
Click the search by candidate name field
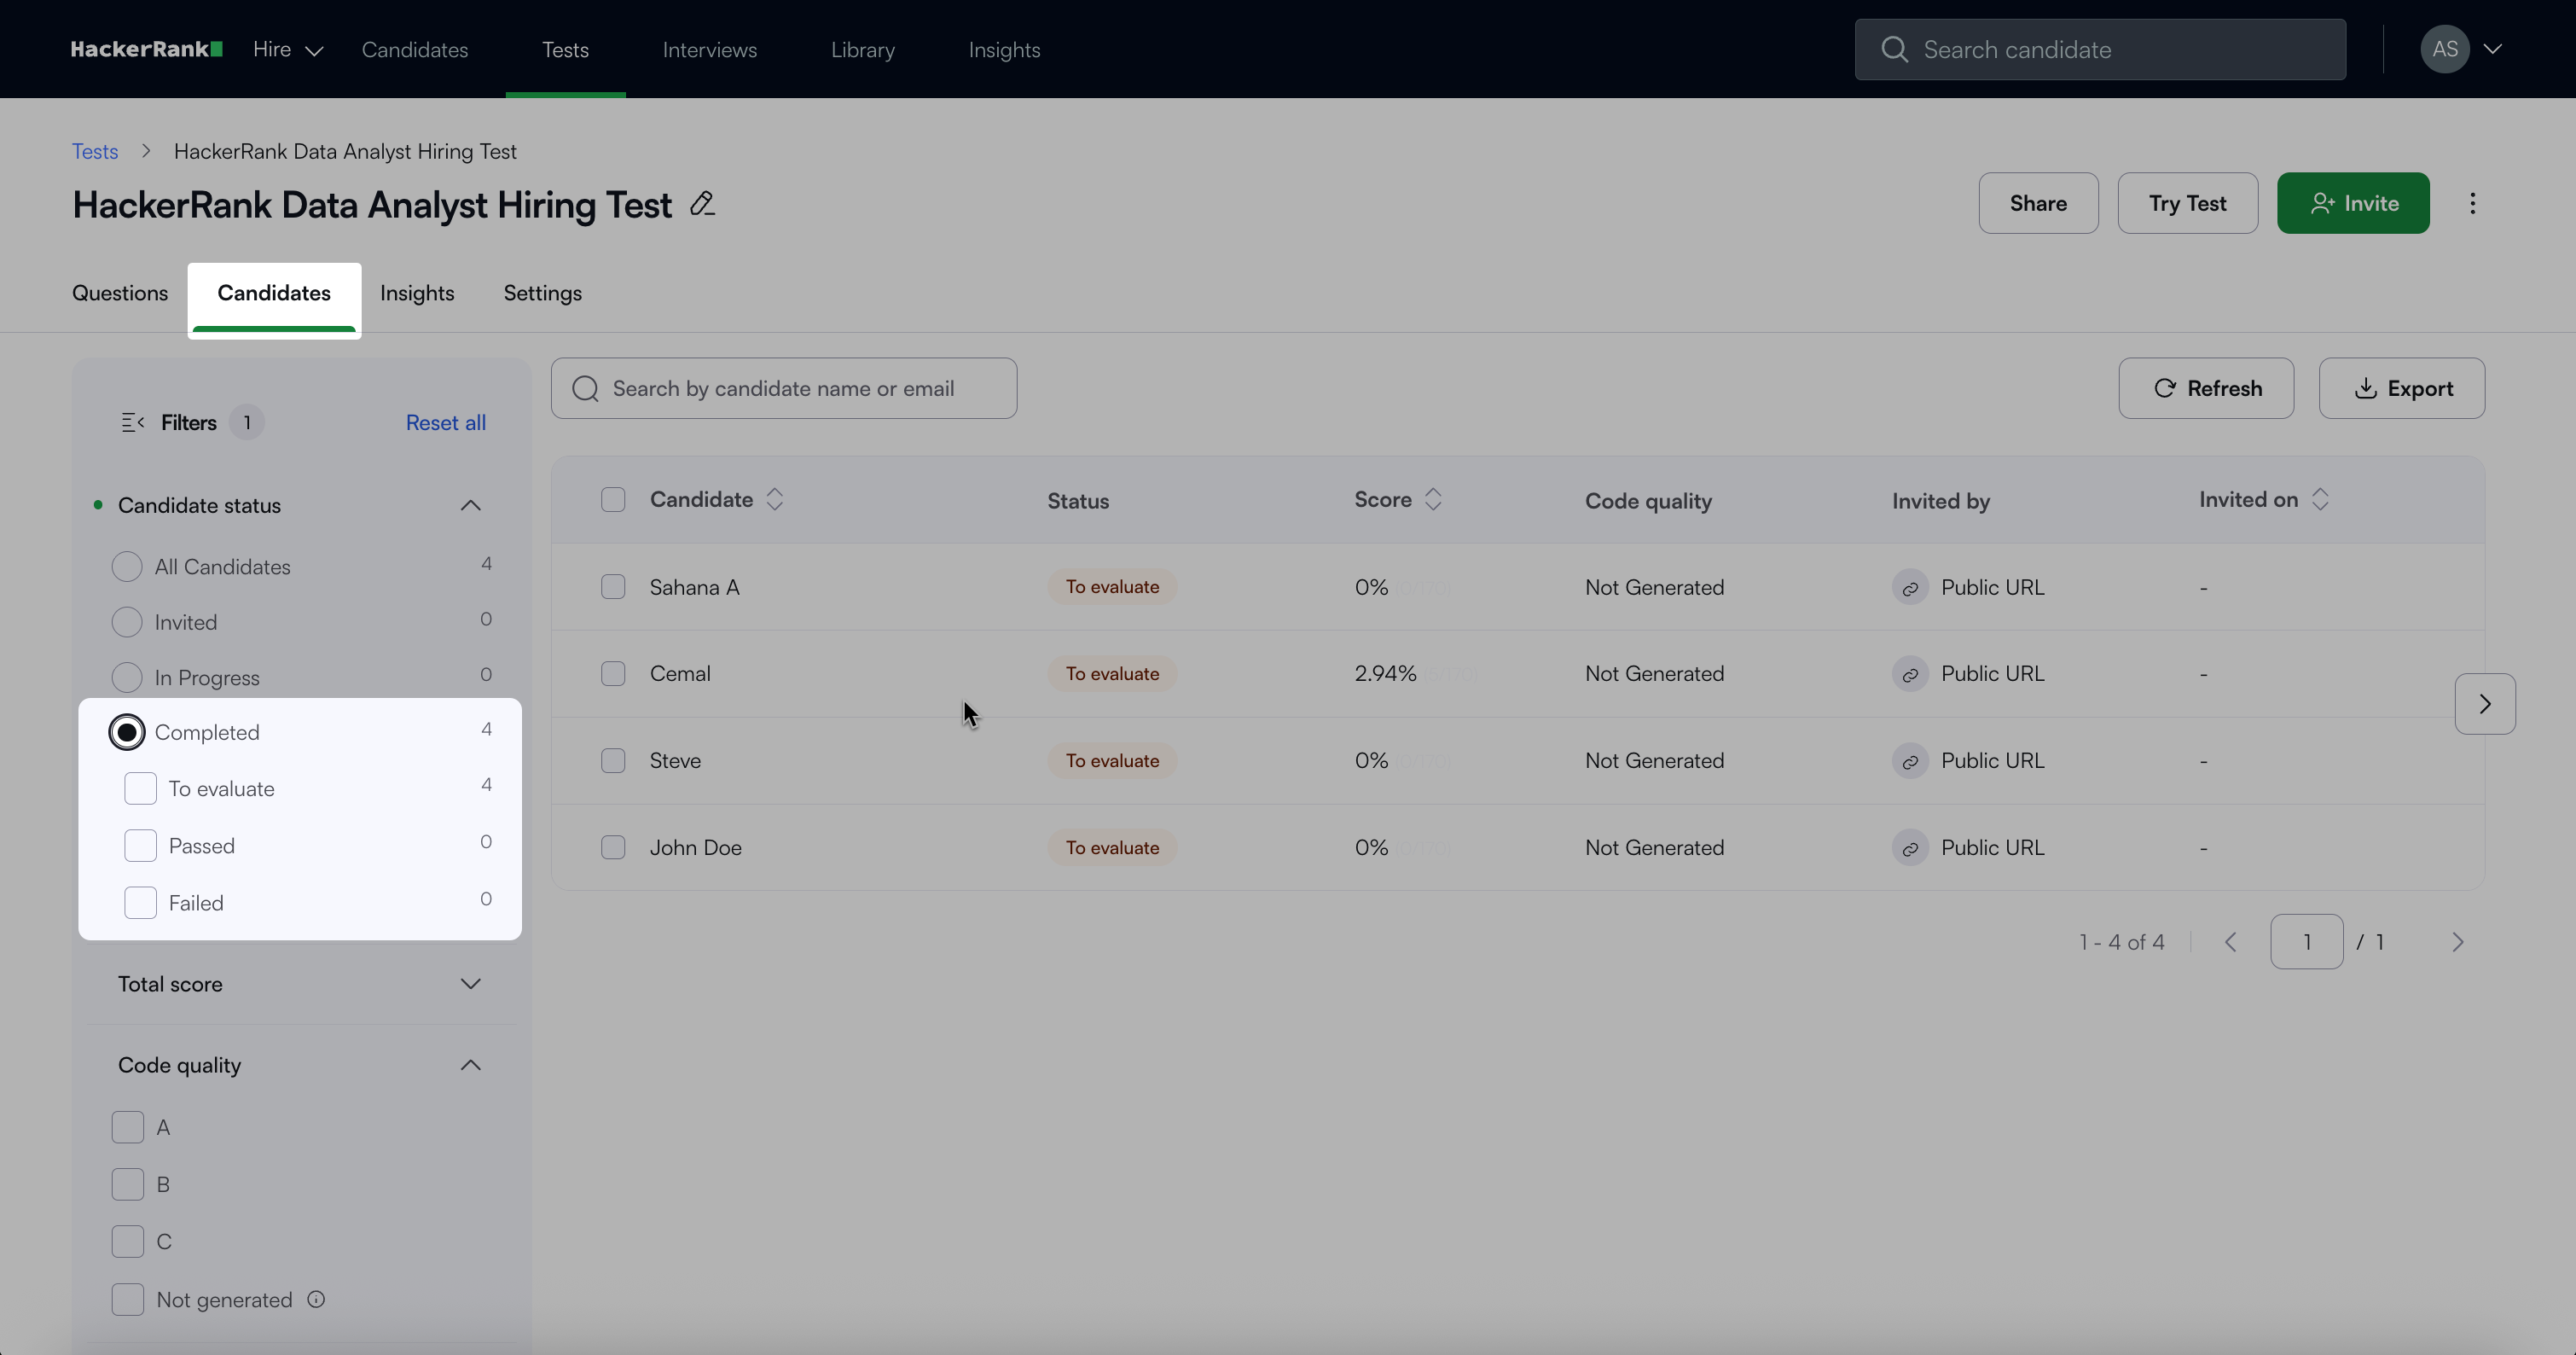point(783,389)
